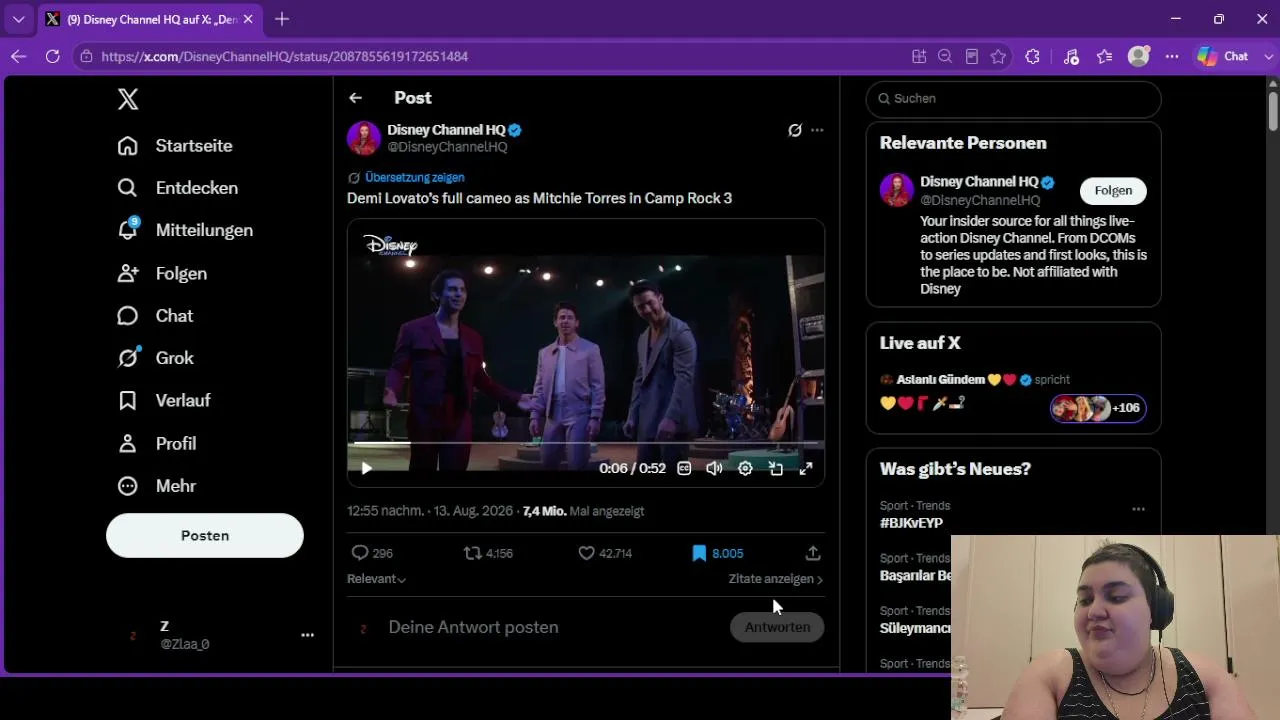
Task: Mute the video volume
Action: 714,468
